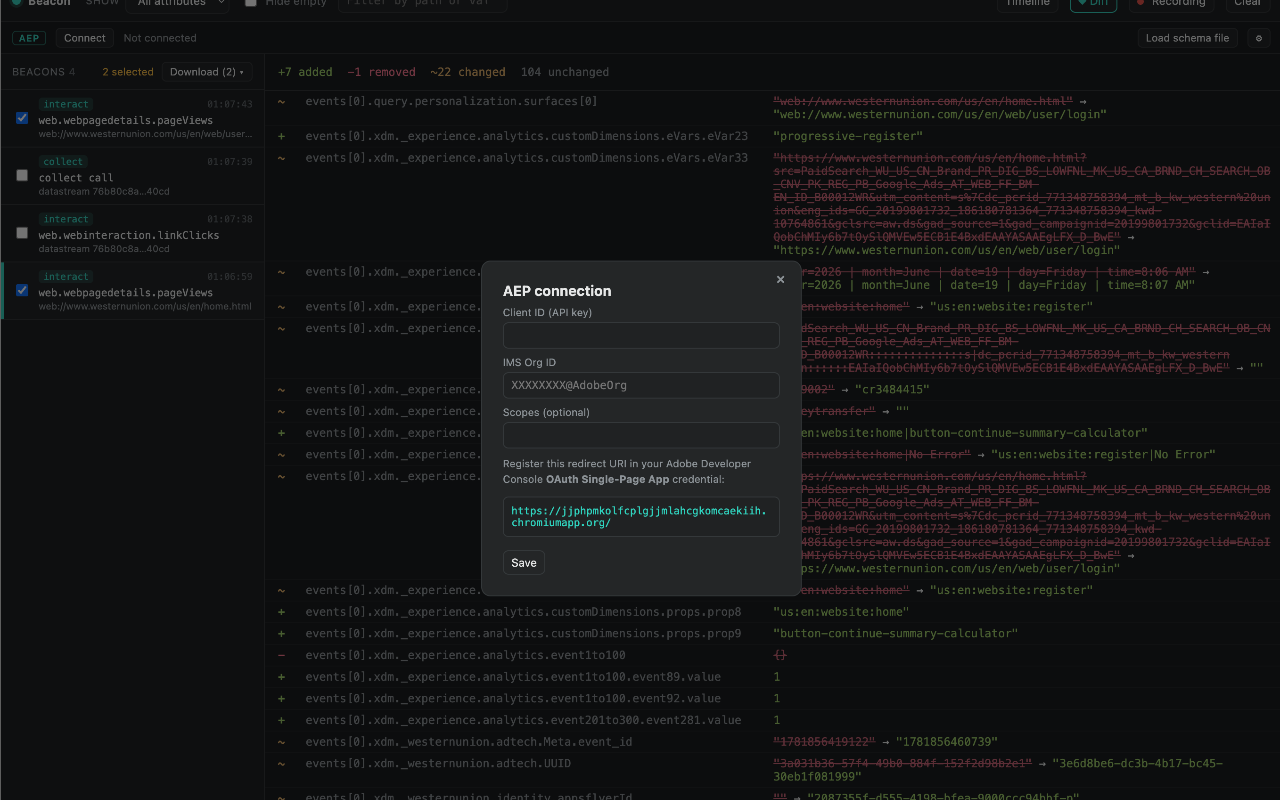Open the settings gear next to Load schema file
Viewport: 1280px width, 800px height.
click(x=1259, y=38)
